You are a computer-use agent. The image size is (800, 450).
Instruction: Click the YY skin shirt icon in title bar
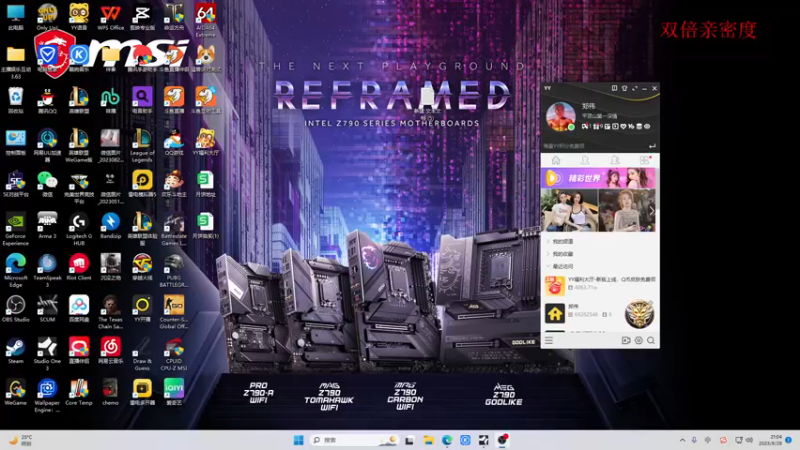[x=624, y=88]
